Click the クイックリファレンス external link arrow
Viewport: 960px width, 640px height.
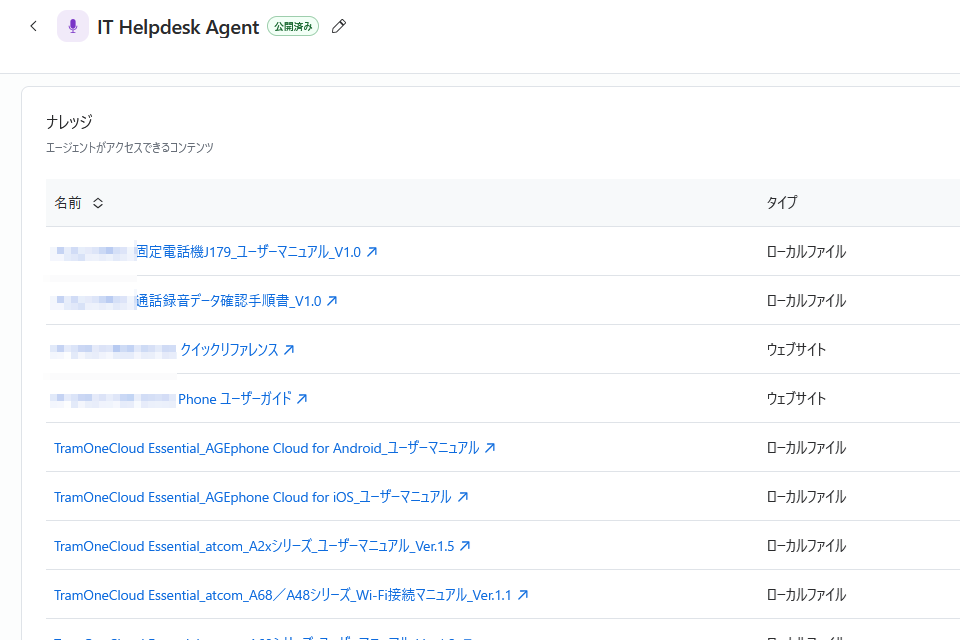(x=289, y=350)
